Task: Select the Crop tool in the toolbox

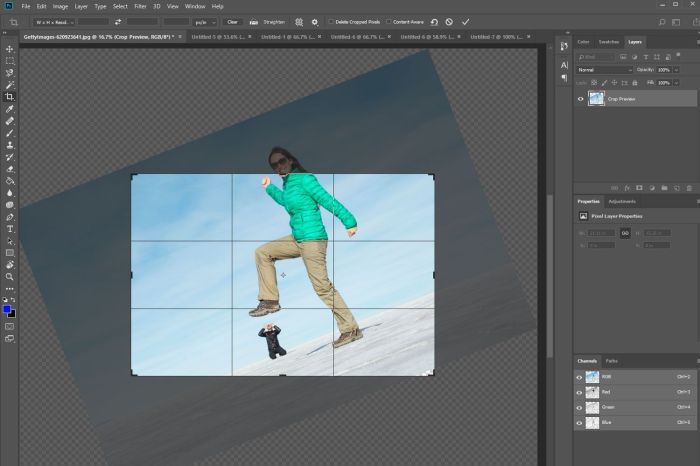Action: [x=9, y=97]
